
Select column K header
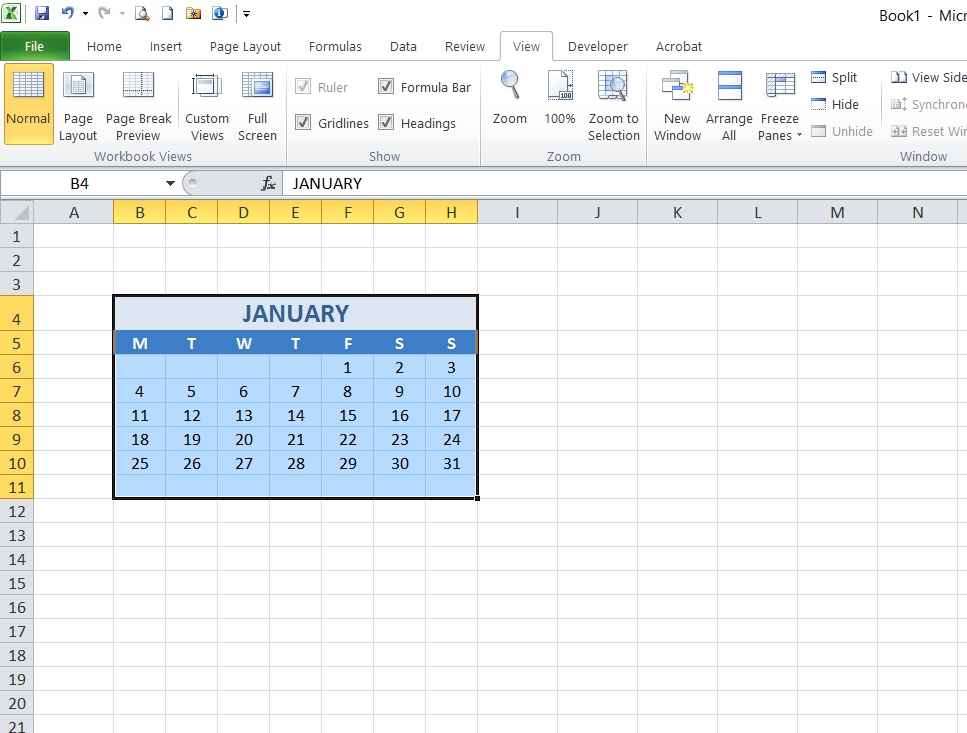[677, 213]
